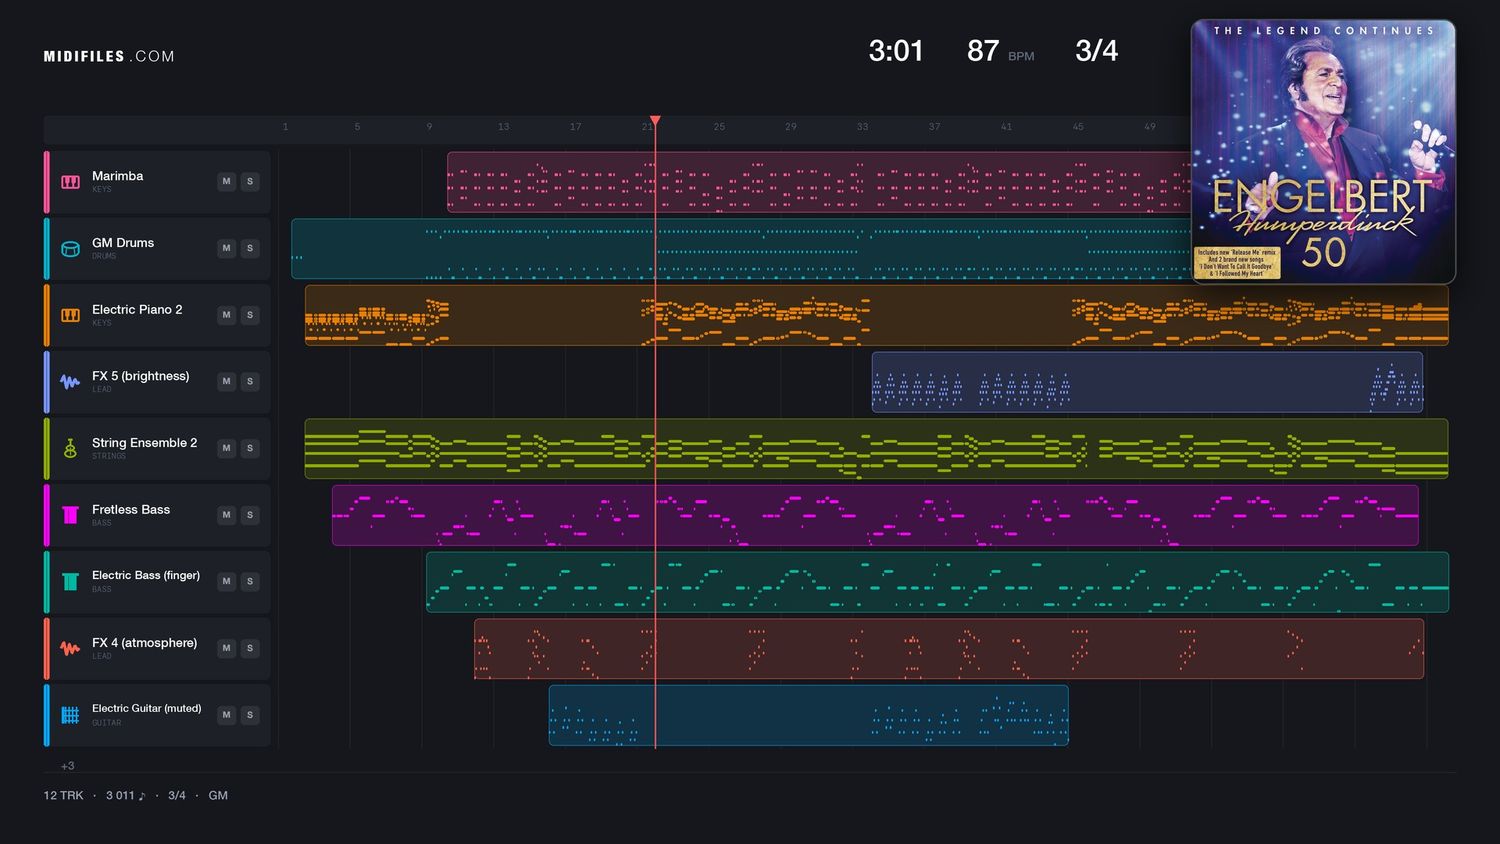The image size is (1500, 844).
Task: Mute the Fretless Bass track
Action: pos(227,515)
